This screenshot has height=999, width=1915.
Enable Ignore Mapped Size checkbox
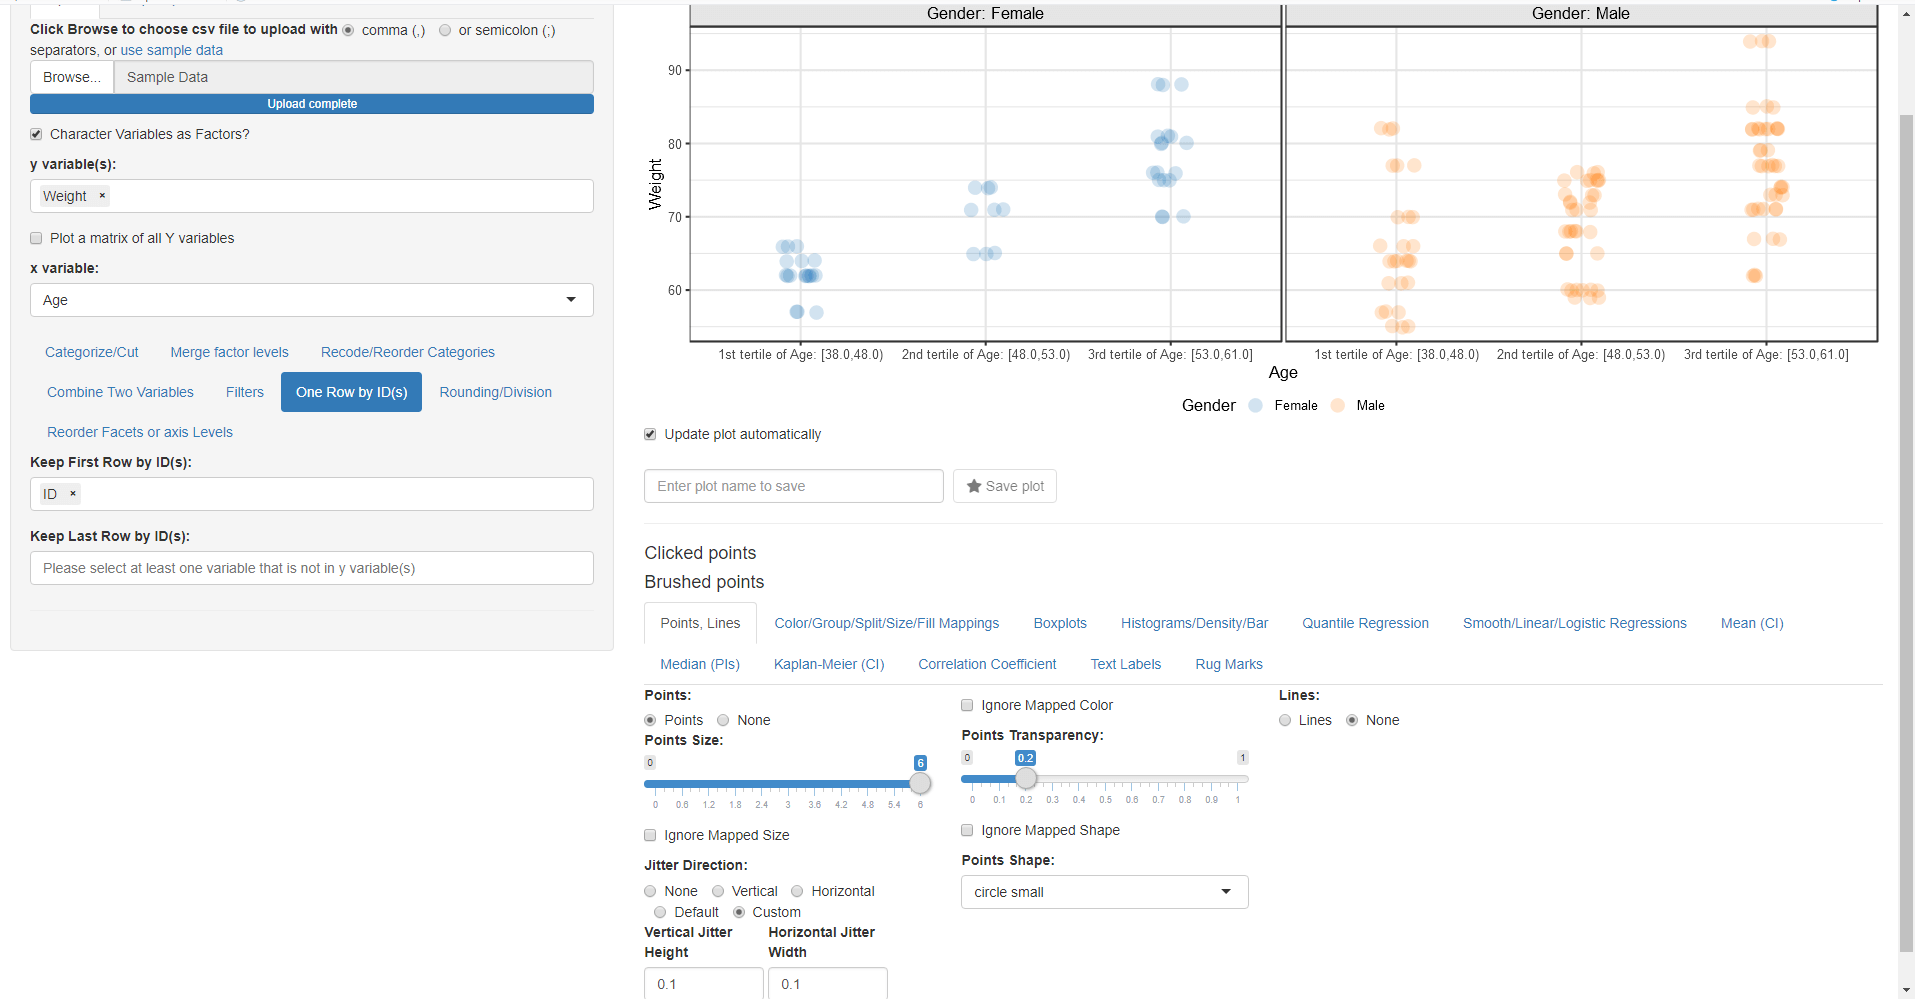click(650, 835)
